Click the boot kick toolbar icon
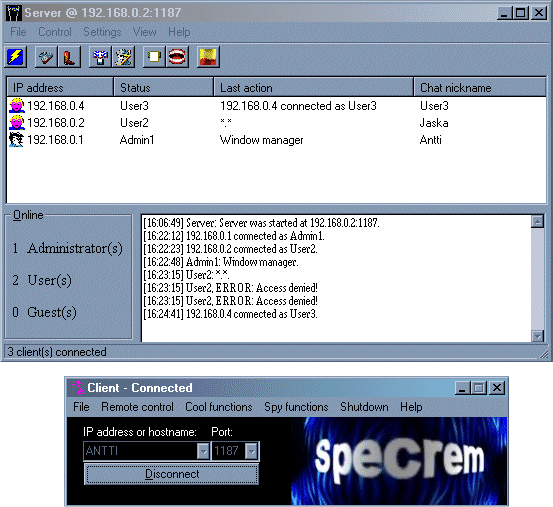553x507 pixels. [69, 57]
